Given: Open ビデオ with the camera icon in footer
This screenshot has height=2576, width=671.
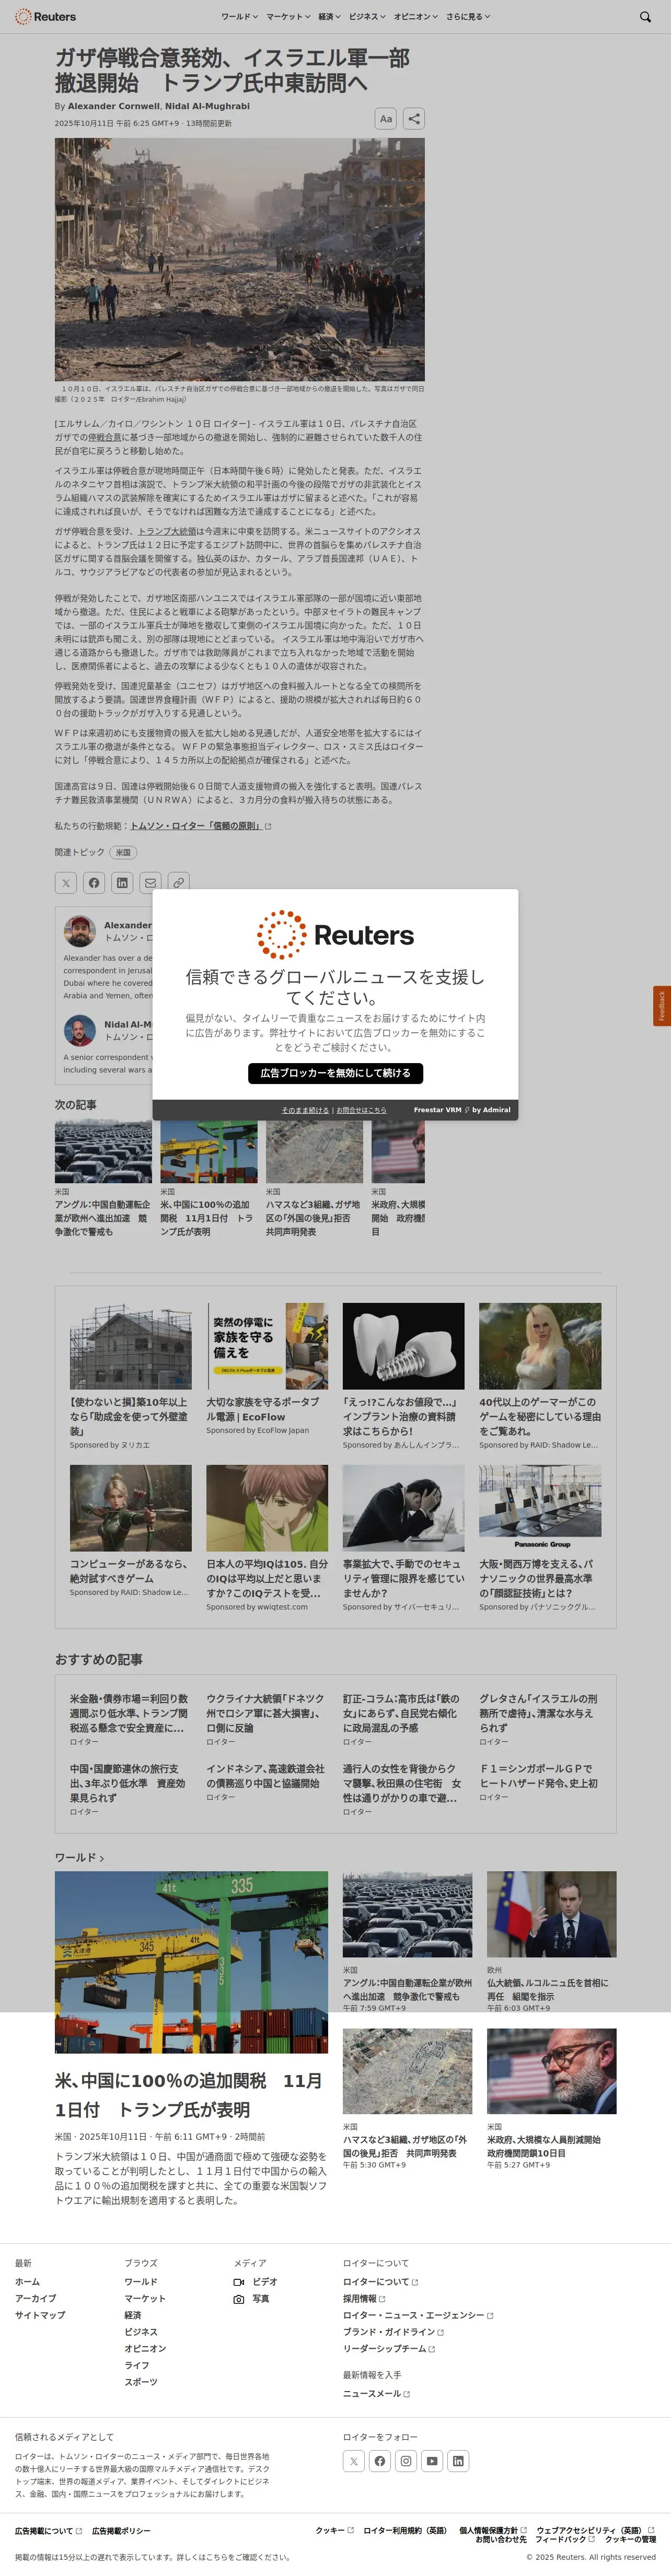Looking at the screenshot, I should (x=255, y=2282).
